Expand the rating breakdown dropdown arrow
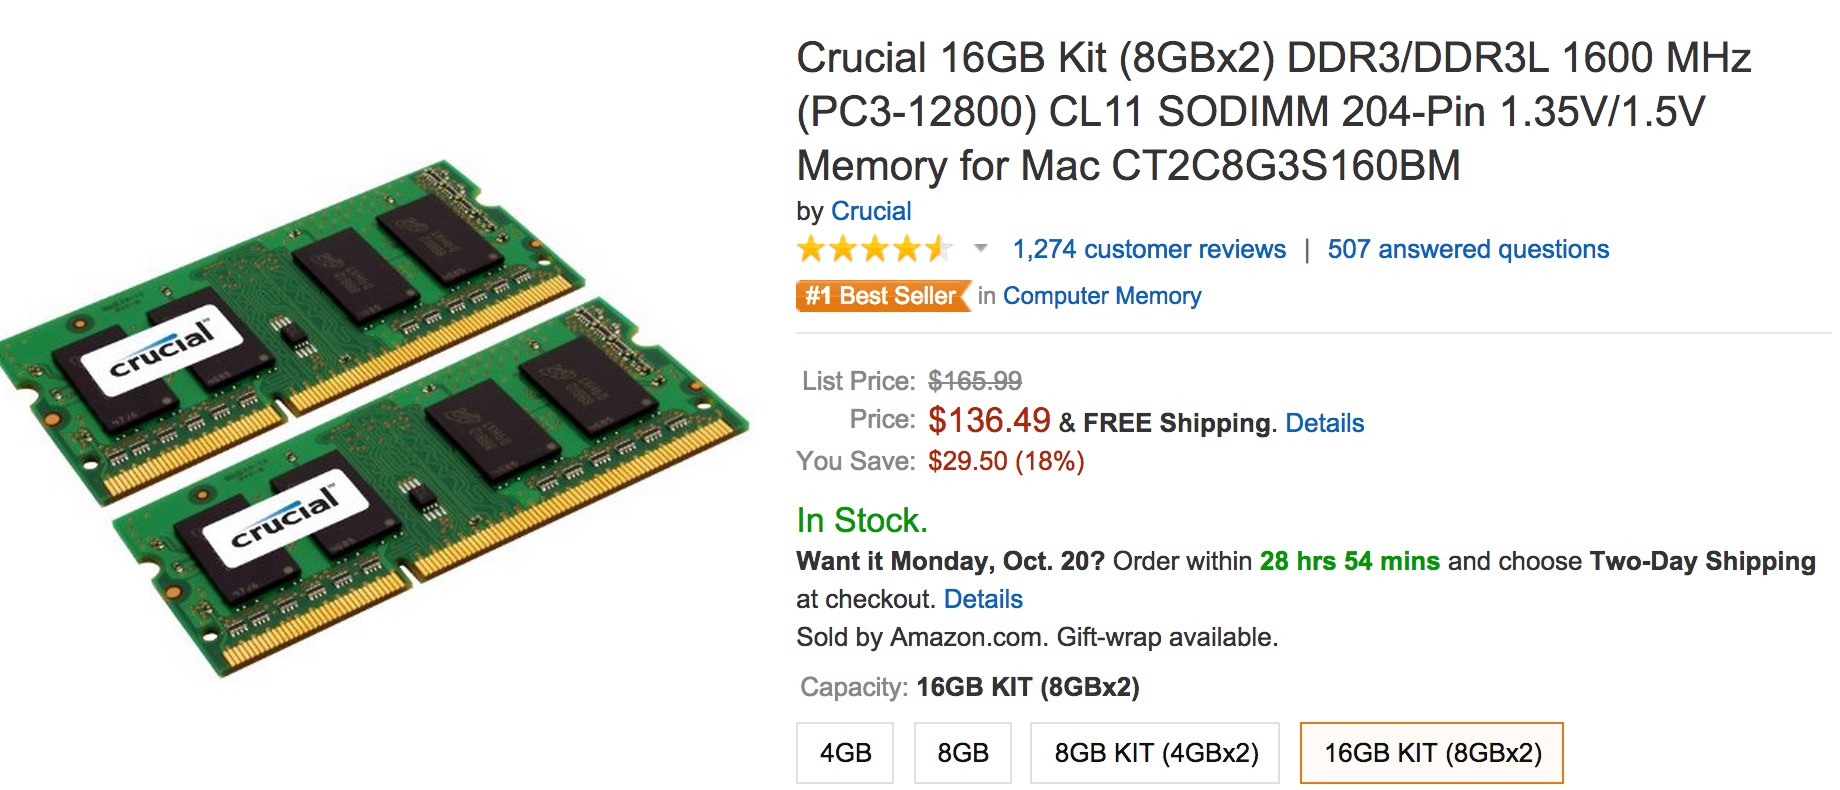This screenshot has height=790, width=1840. pos(981,248)
